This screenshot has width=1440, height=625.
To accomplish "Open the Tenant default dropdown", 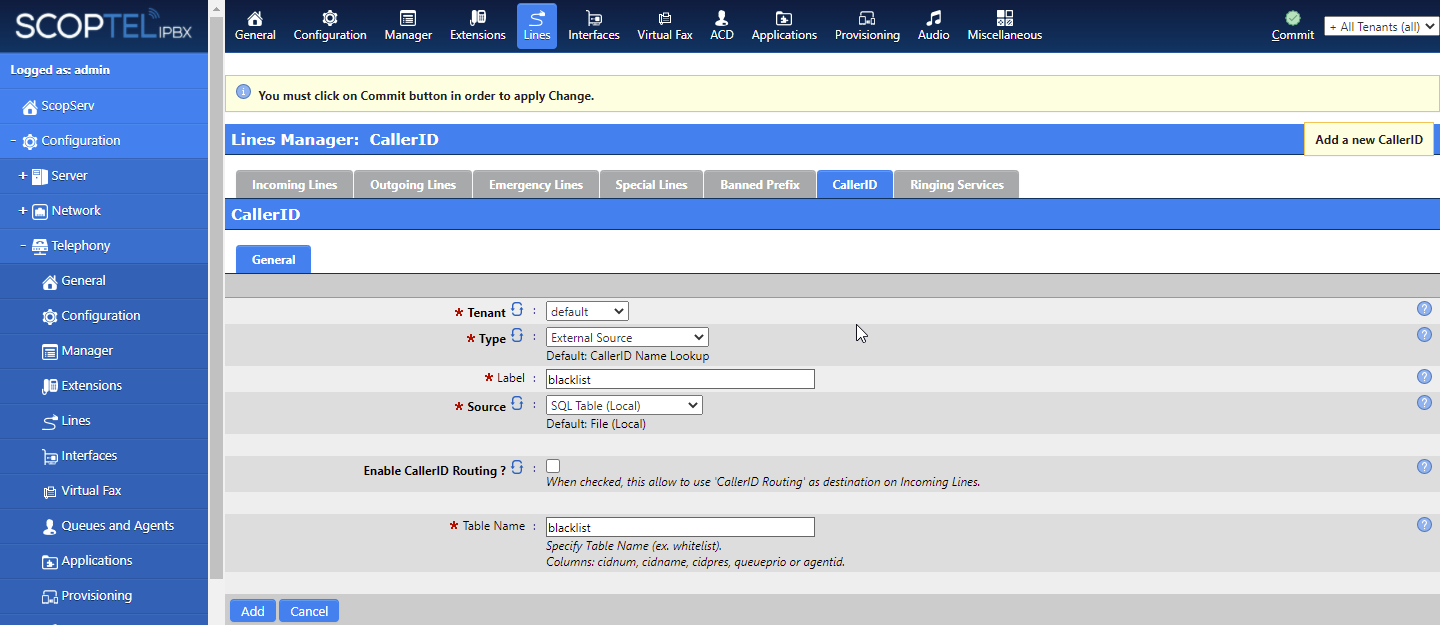I will [587, 312].
